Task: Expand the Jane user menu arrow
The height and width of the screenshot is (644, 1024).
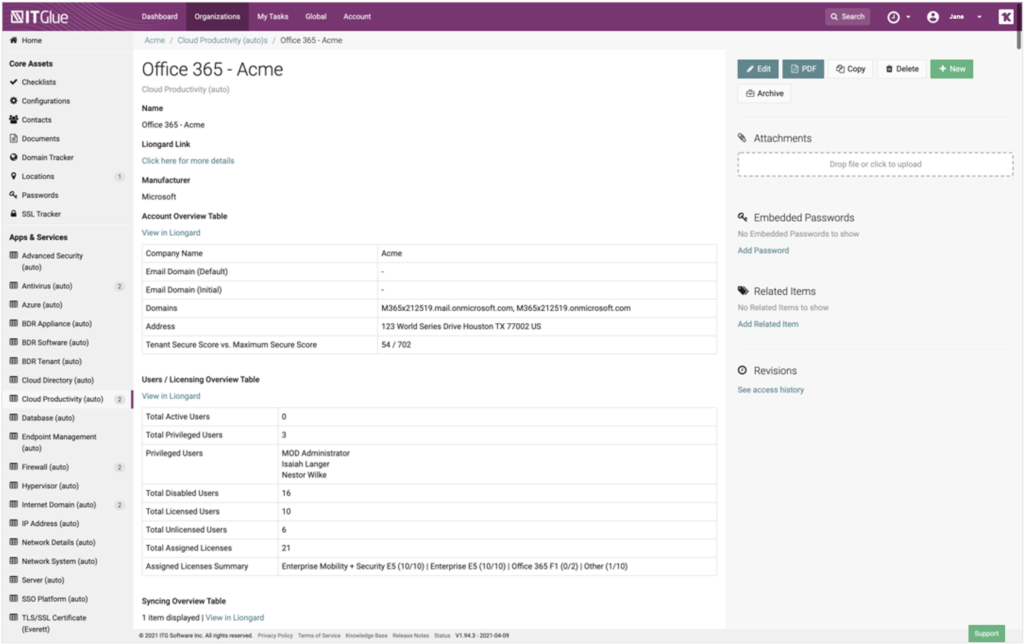Action: [x=979, y=17]
